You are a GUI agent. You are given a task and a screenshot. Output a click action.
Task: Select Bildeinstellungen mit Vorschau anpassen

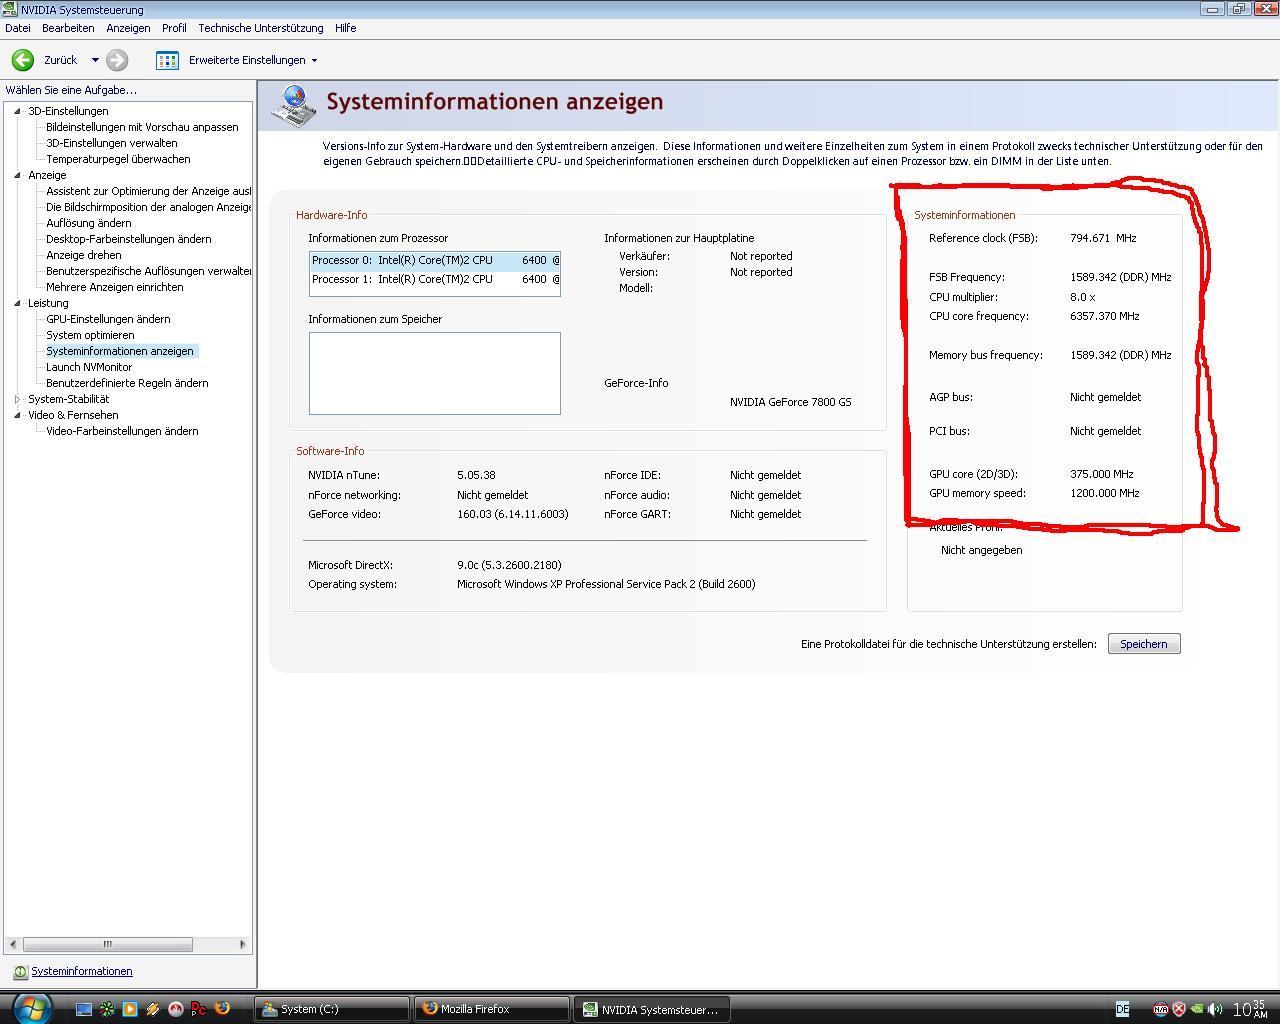(142, 127)
